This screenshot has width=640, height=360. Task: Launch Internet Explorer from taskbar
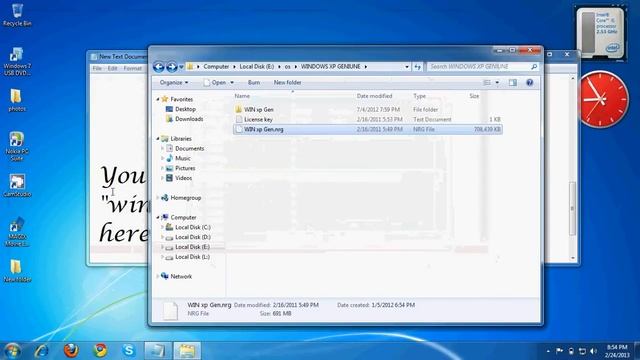coord(41,351)
